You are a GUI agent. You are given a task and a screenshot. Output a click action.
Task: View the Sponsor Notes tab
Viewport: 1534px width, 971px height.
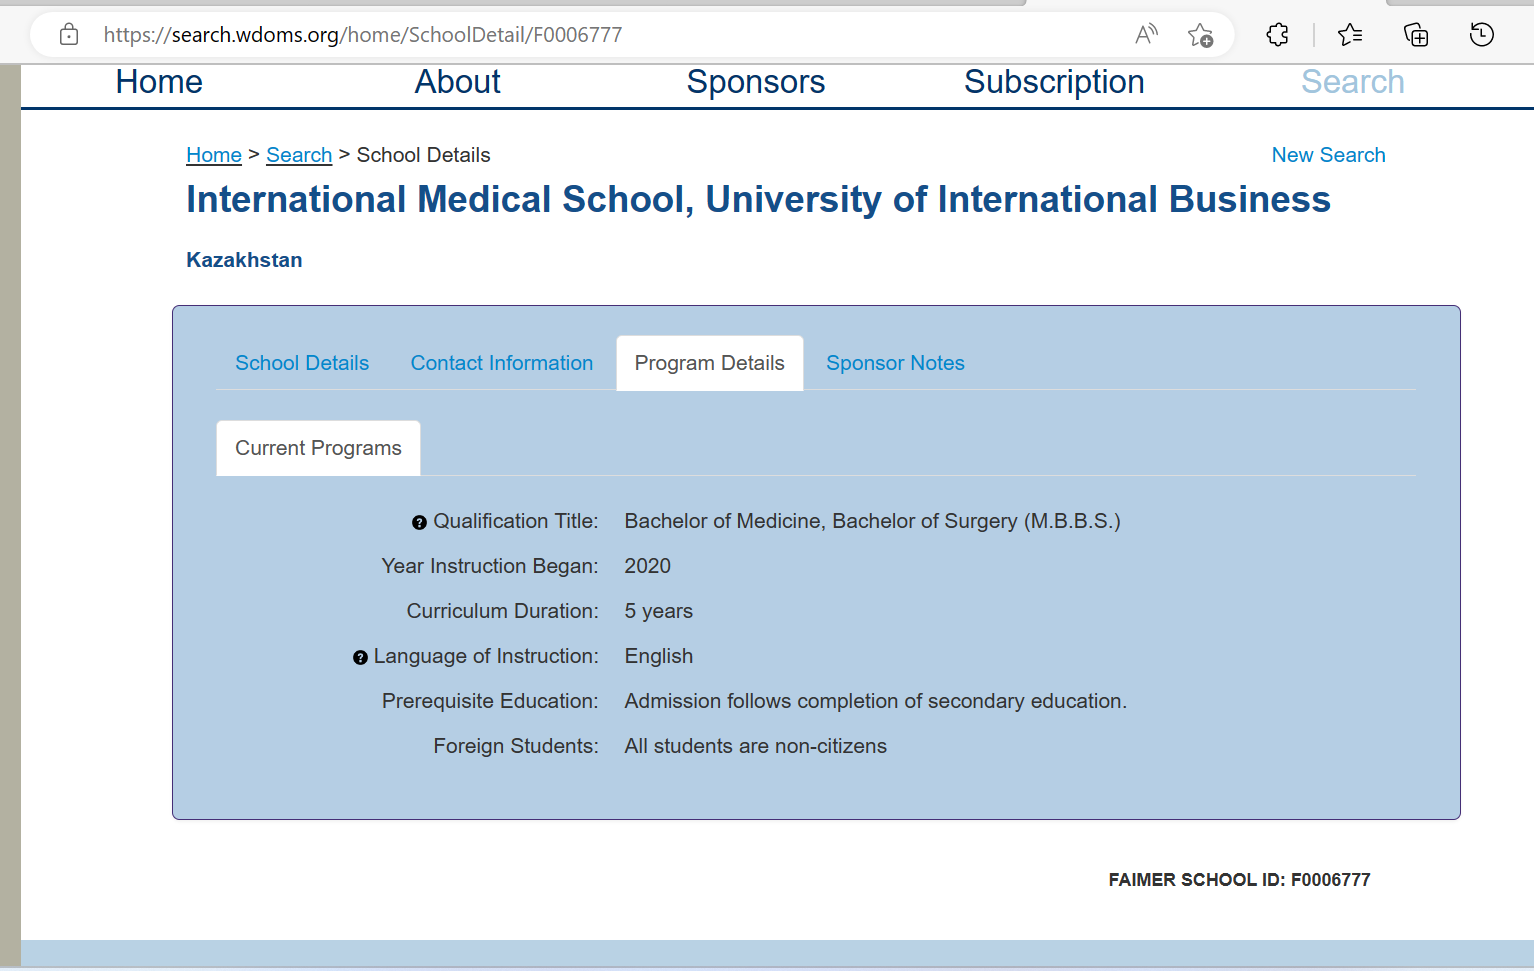coord(895,363)
